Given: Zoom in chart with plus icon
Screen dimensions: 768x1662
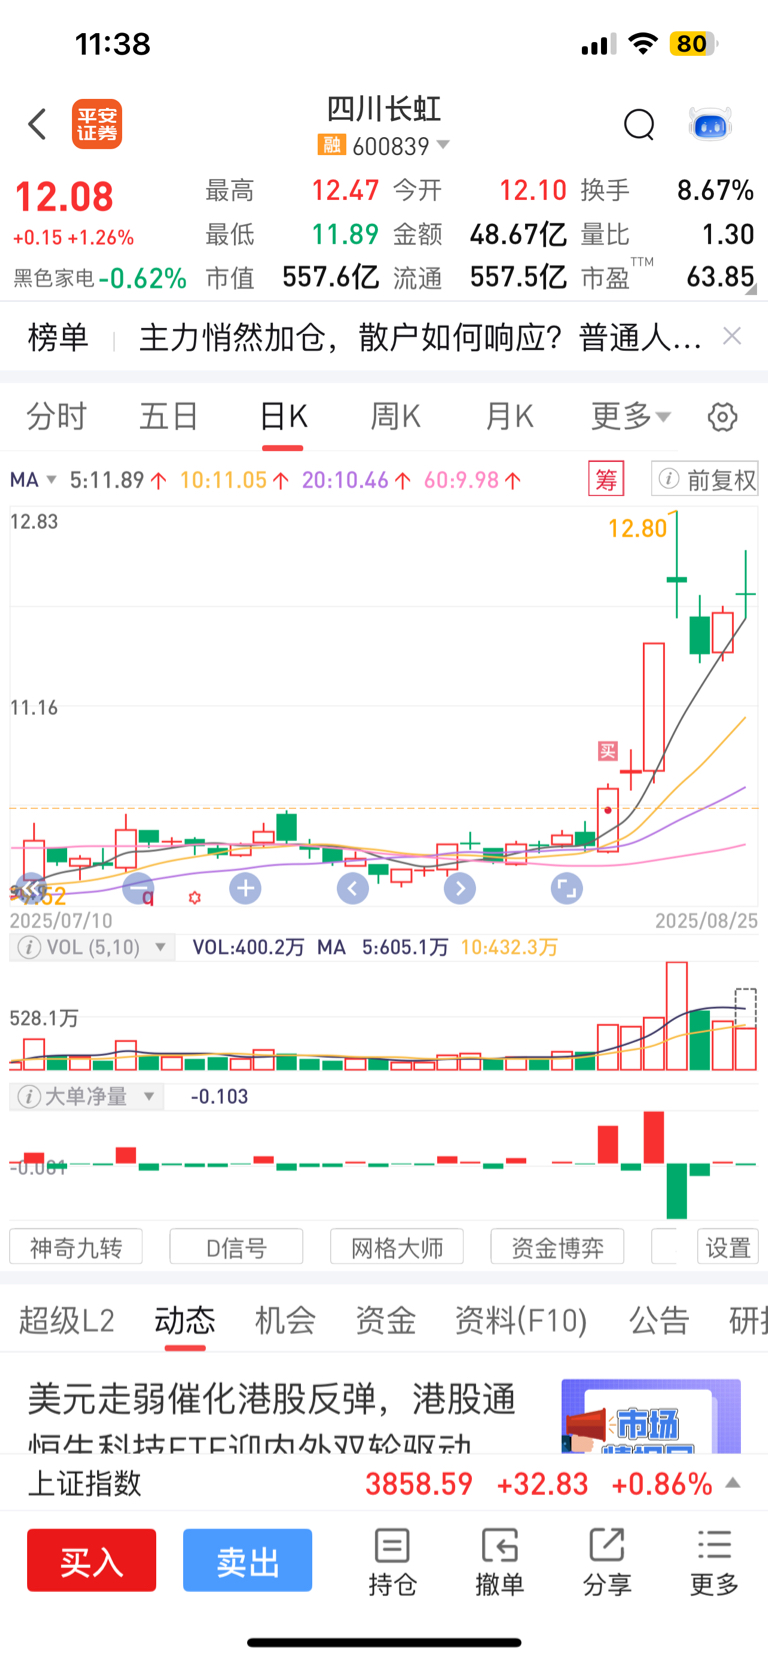Looking at the screenshot, I should (245, 888).
